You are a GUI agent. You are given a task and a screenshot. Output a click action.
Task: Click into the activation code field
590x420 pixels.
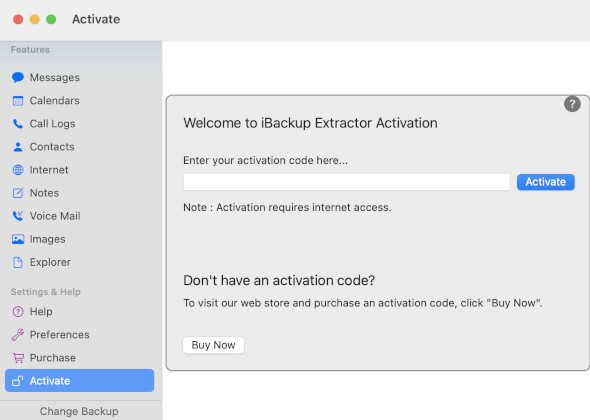tap(346, 182)
